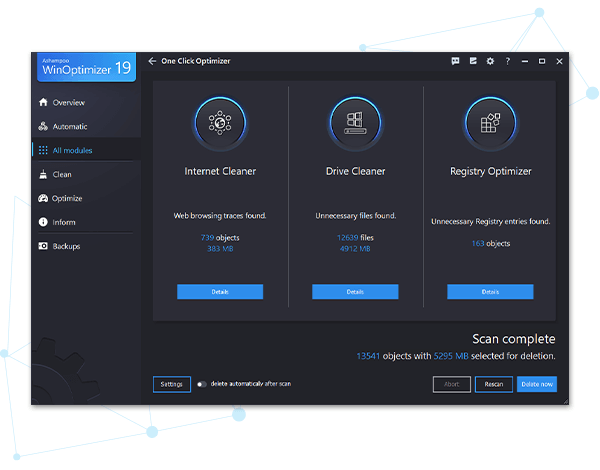Click the window size grip corner
Viewport: 600px width, 470px height.
pos(566,401)
